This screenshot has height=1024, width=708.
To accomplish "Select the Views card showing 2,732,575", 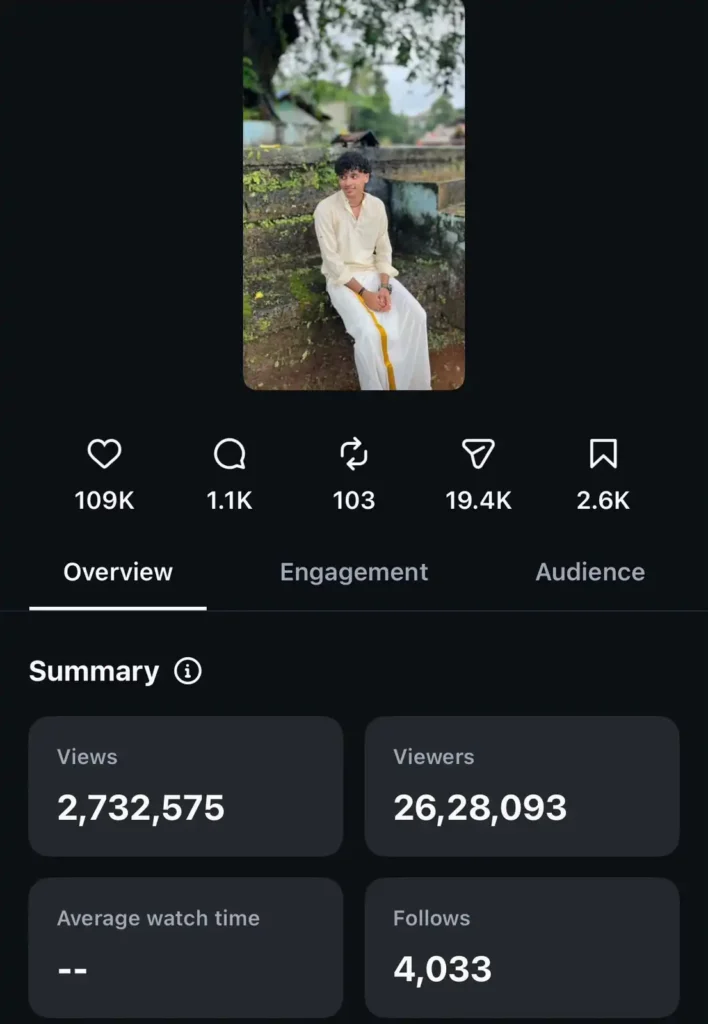I will tap(185, 786).
